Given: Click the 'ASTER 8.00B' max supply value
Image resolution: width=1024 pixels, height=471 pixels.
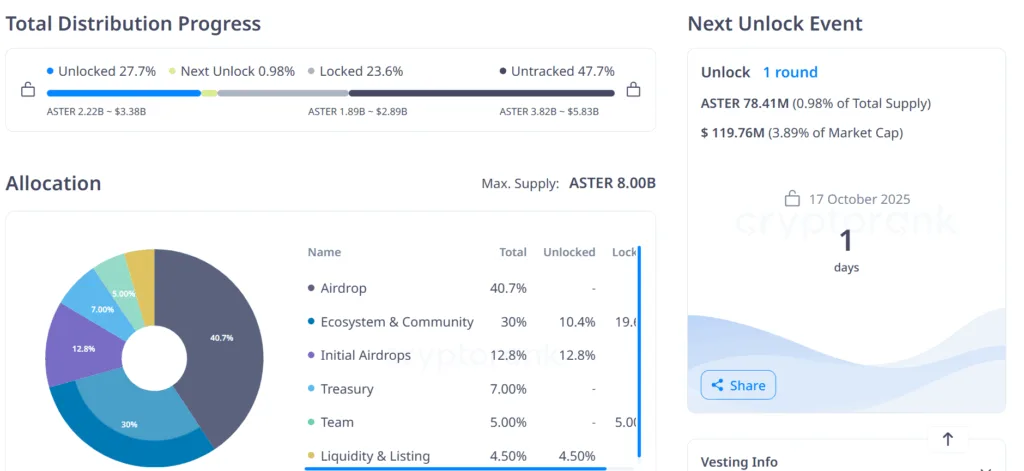Looking at the screenshot, I should coord(612,183).
